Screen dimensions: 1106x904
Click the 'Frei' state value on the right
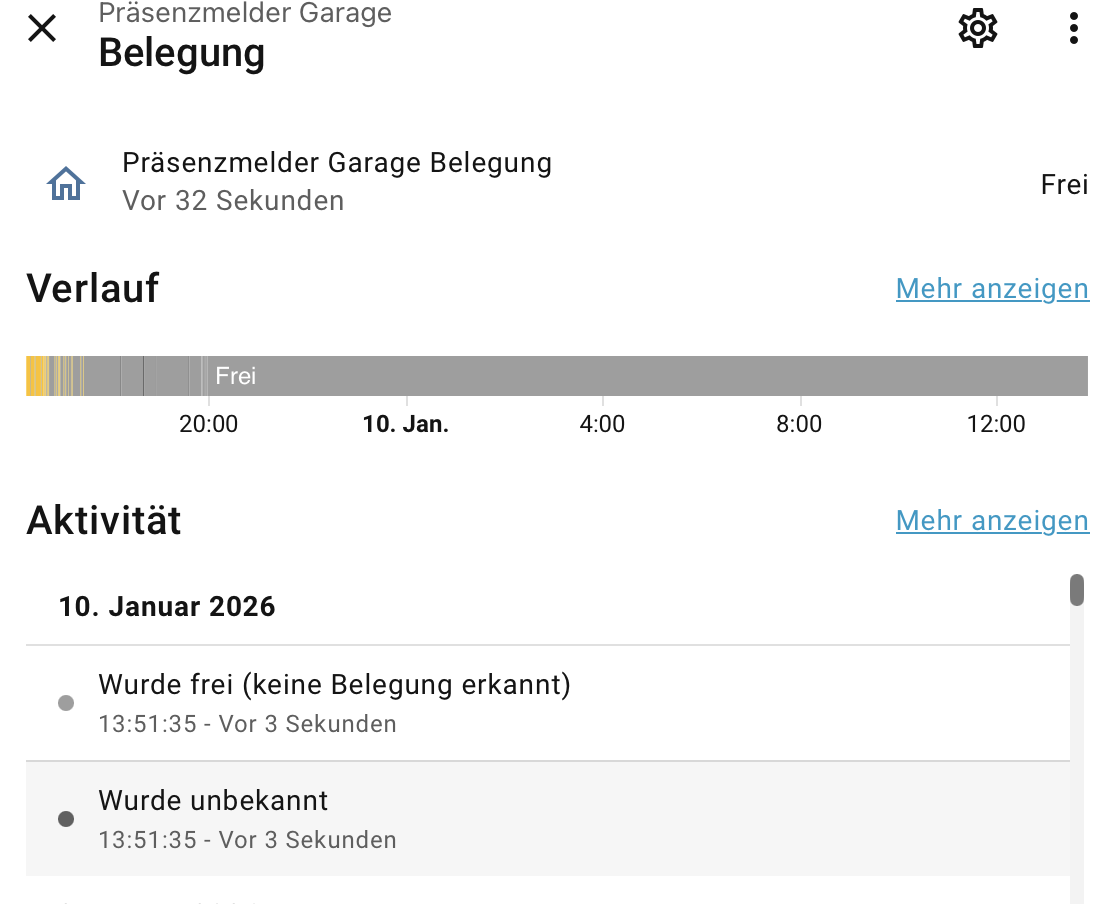(1063, 185)
